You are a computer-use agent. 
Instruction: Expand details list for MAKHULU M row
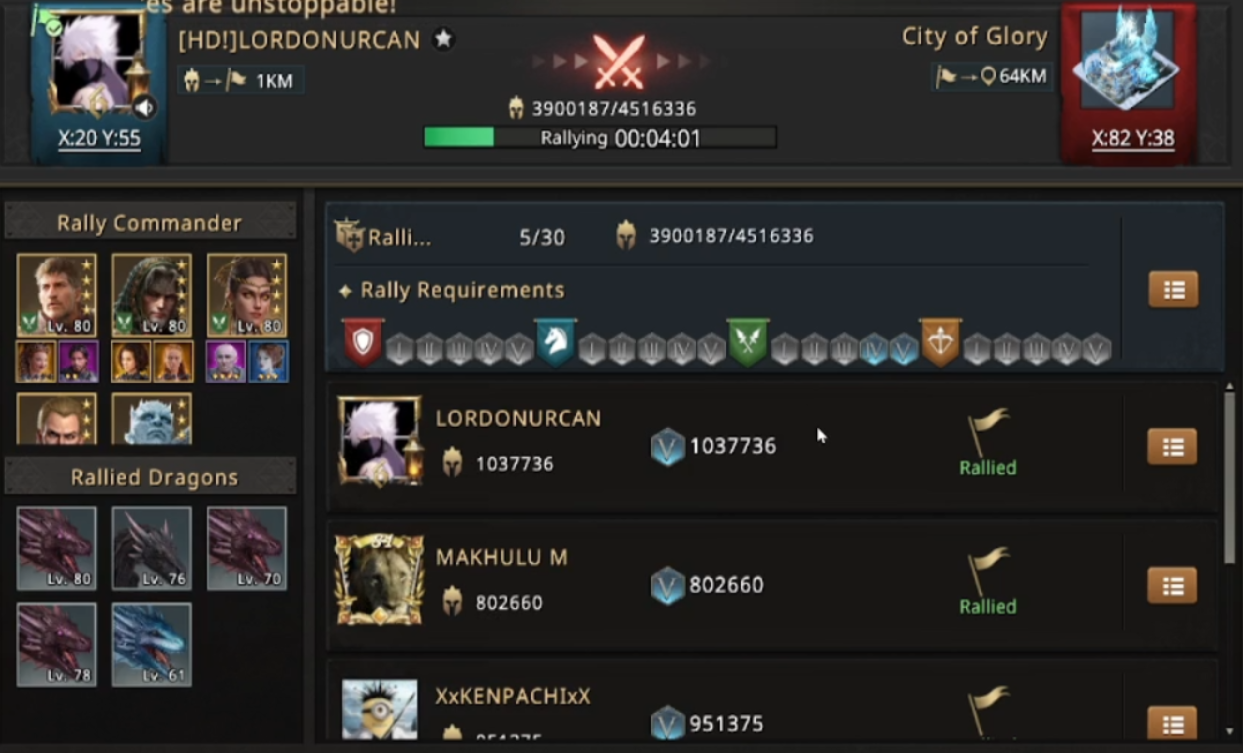coord(1173,586)
